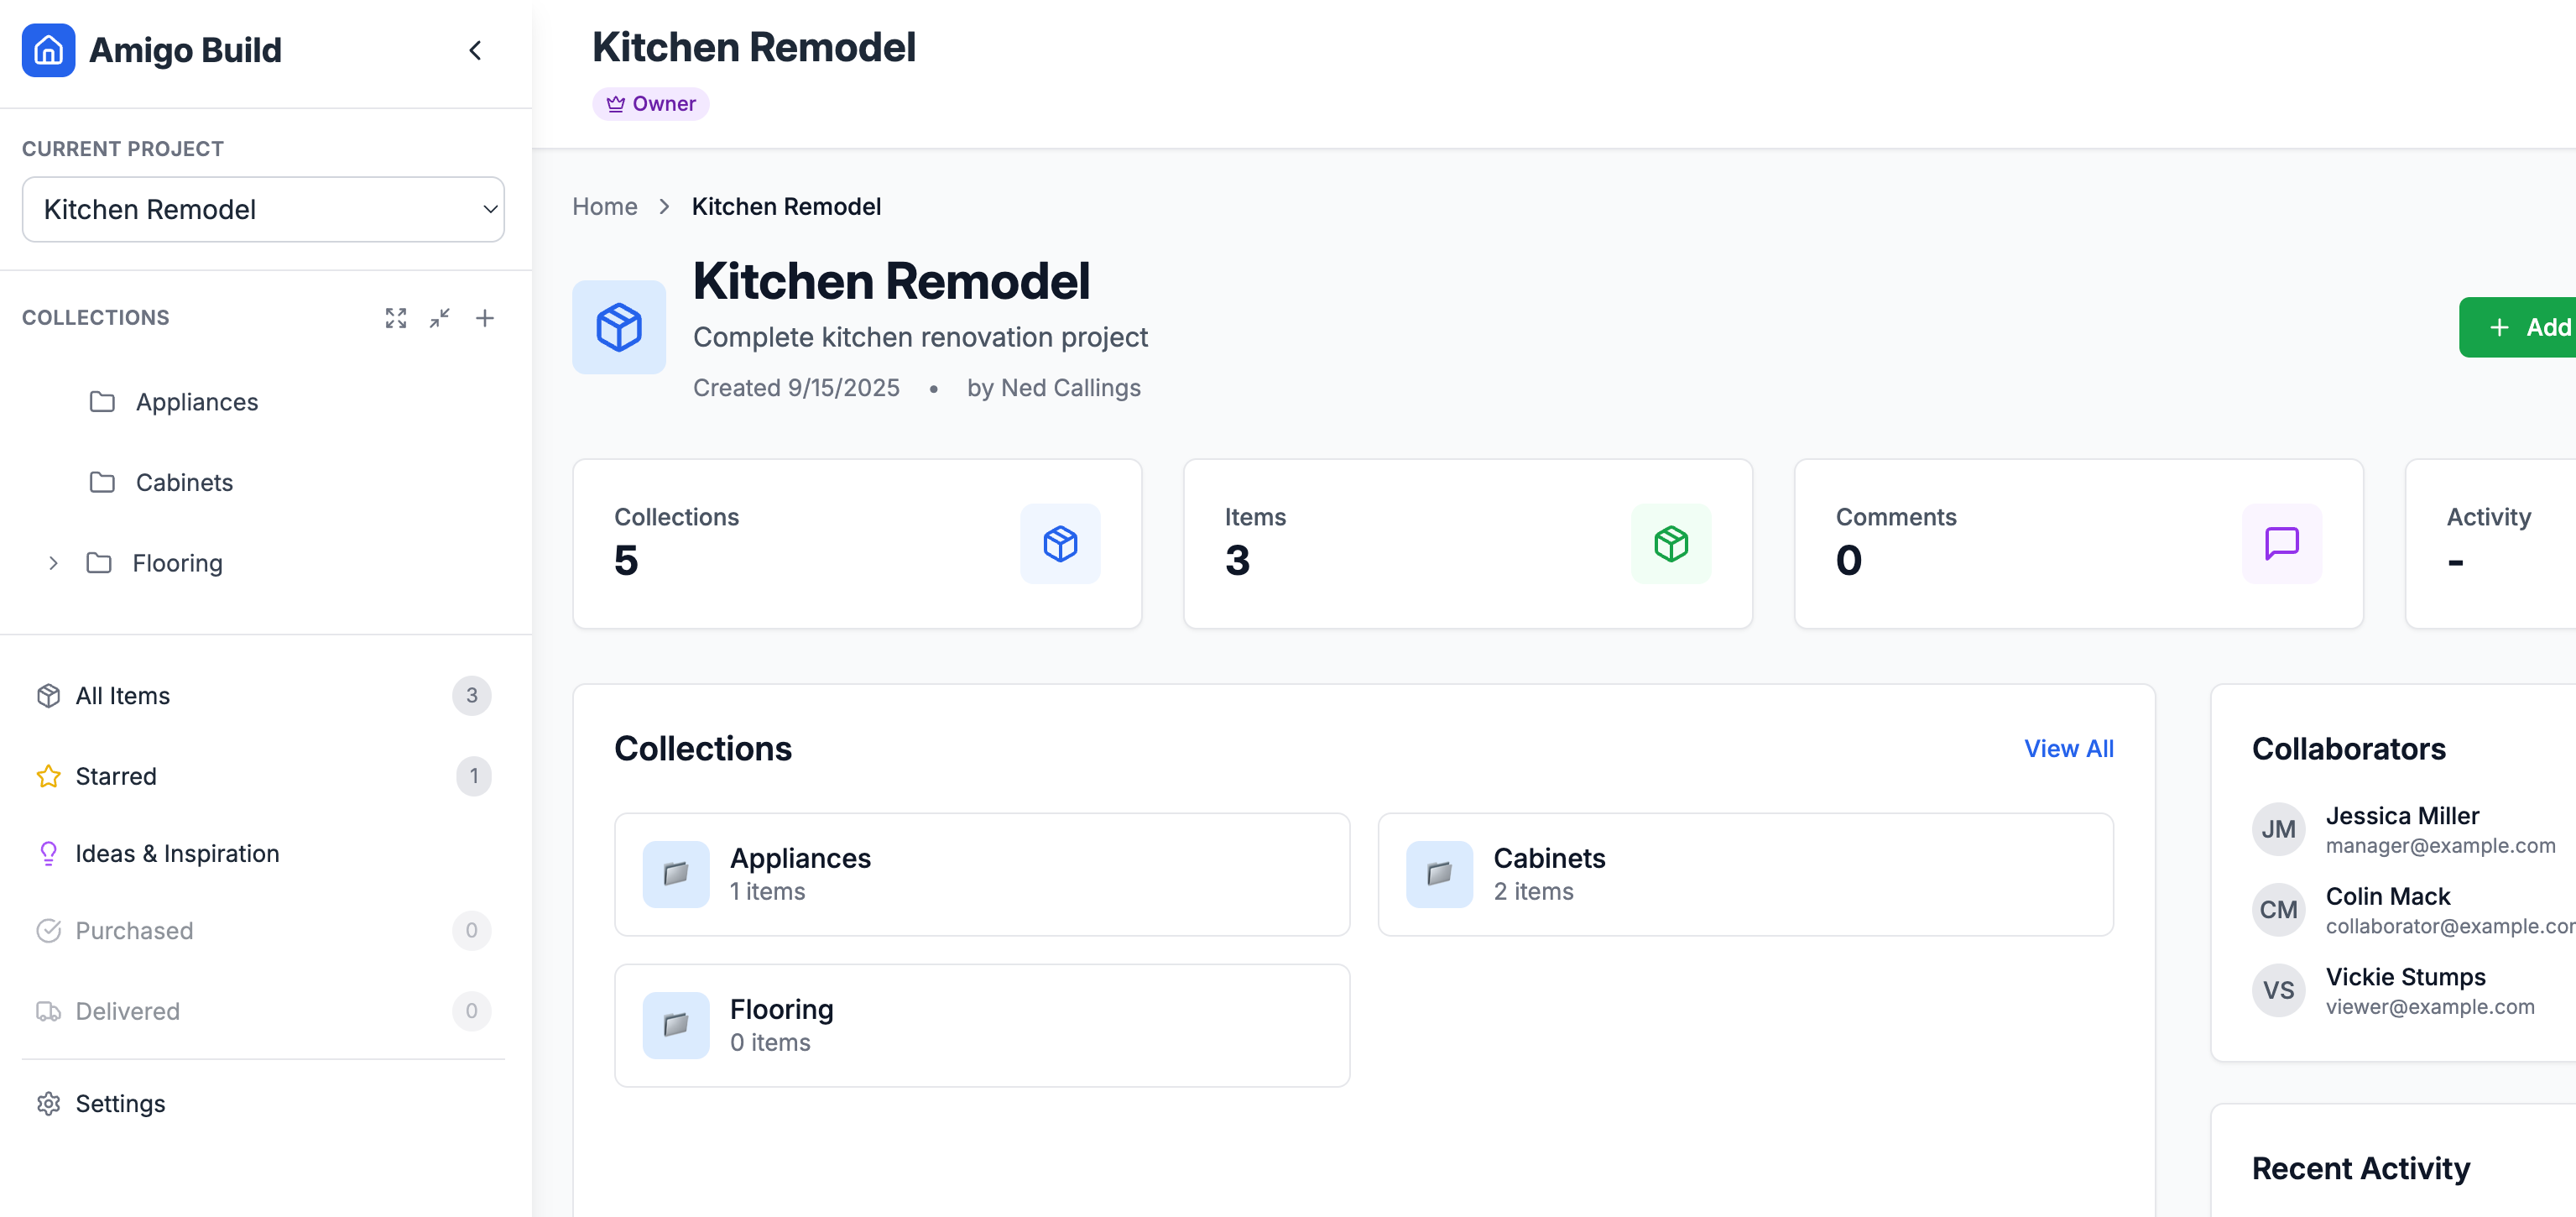Collapse all collections icon

440,318
